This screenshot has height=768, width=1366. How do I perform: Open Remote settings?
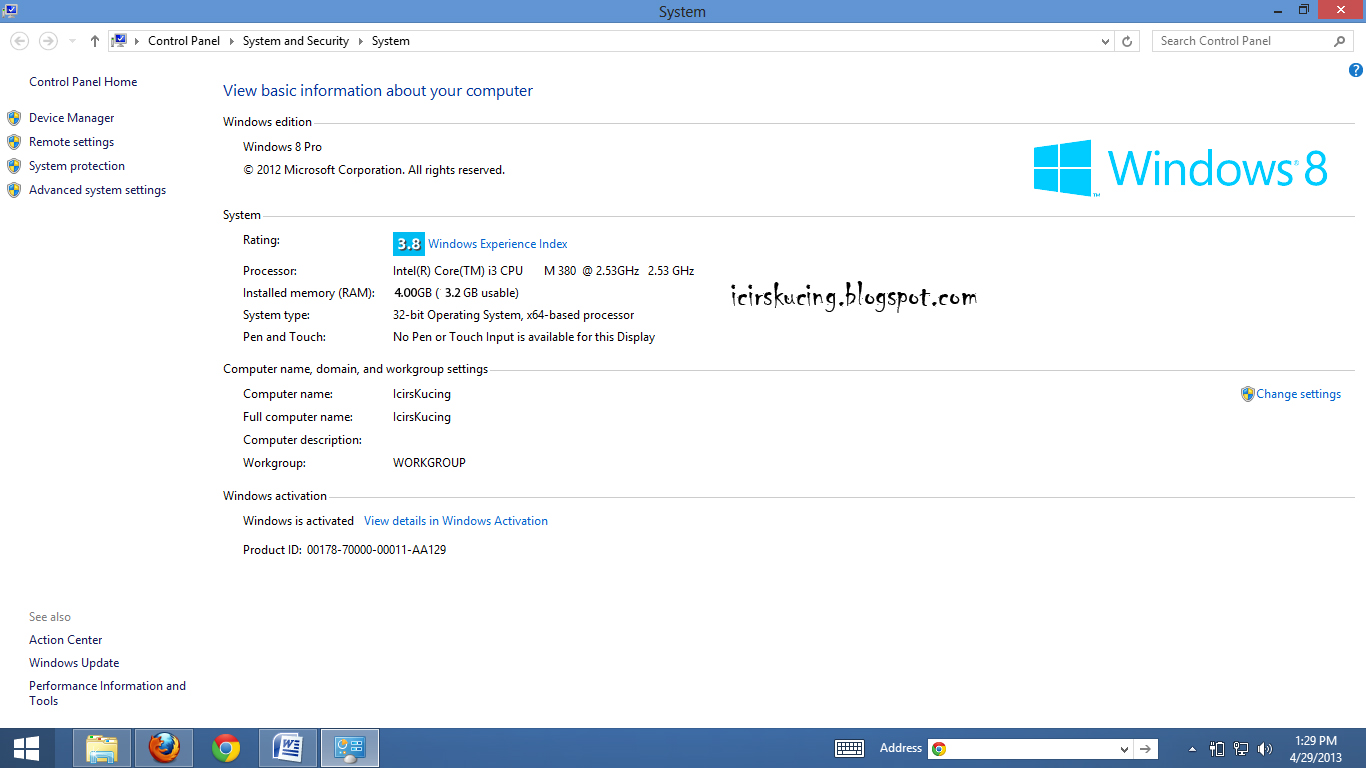click(x=71, y=142)
